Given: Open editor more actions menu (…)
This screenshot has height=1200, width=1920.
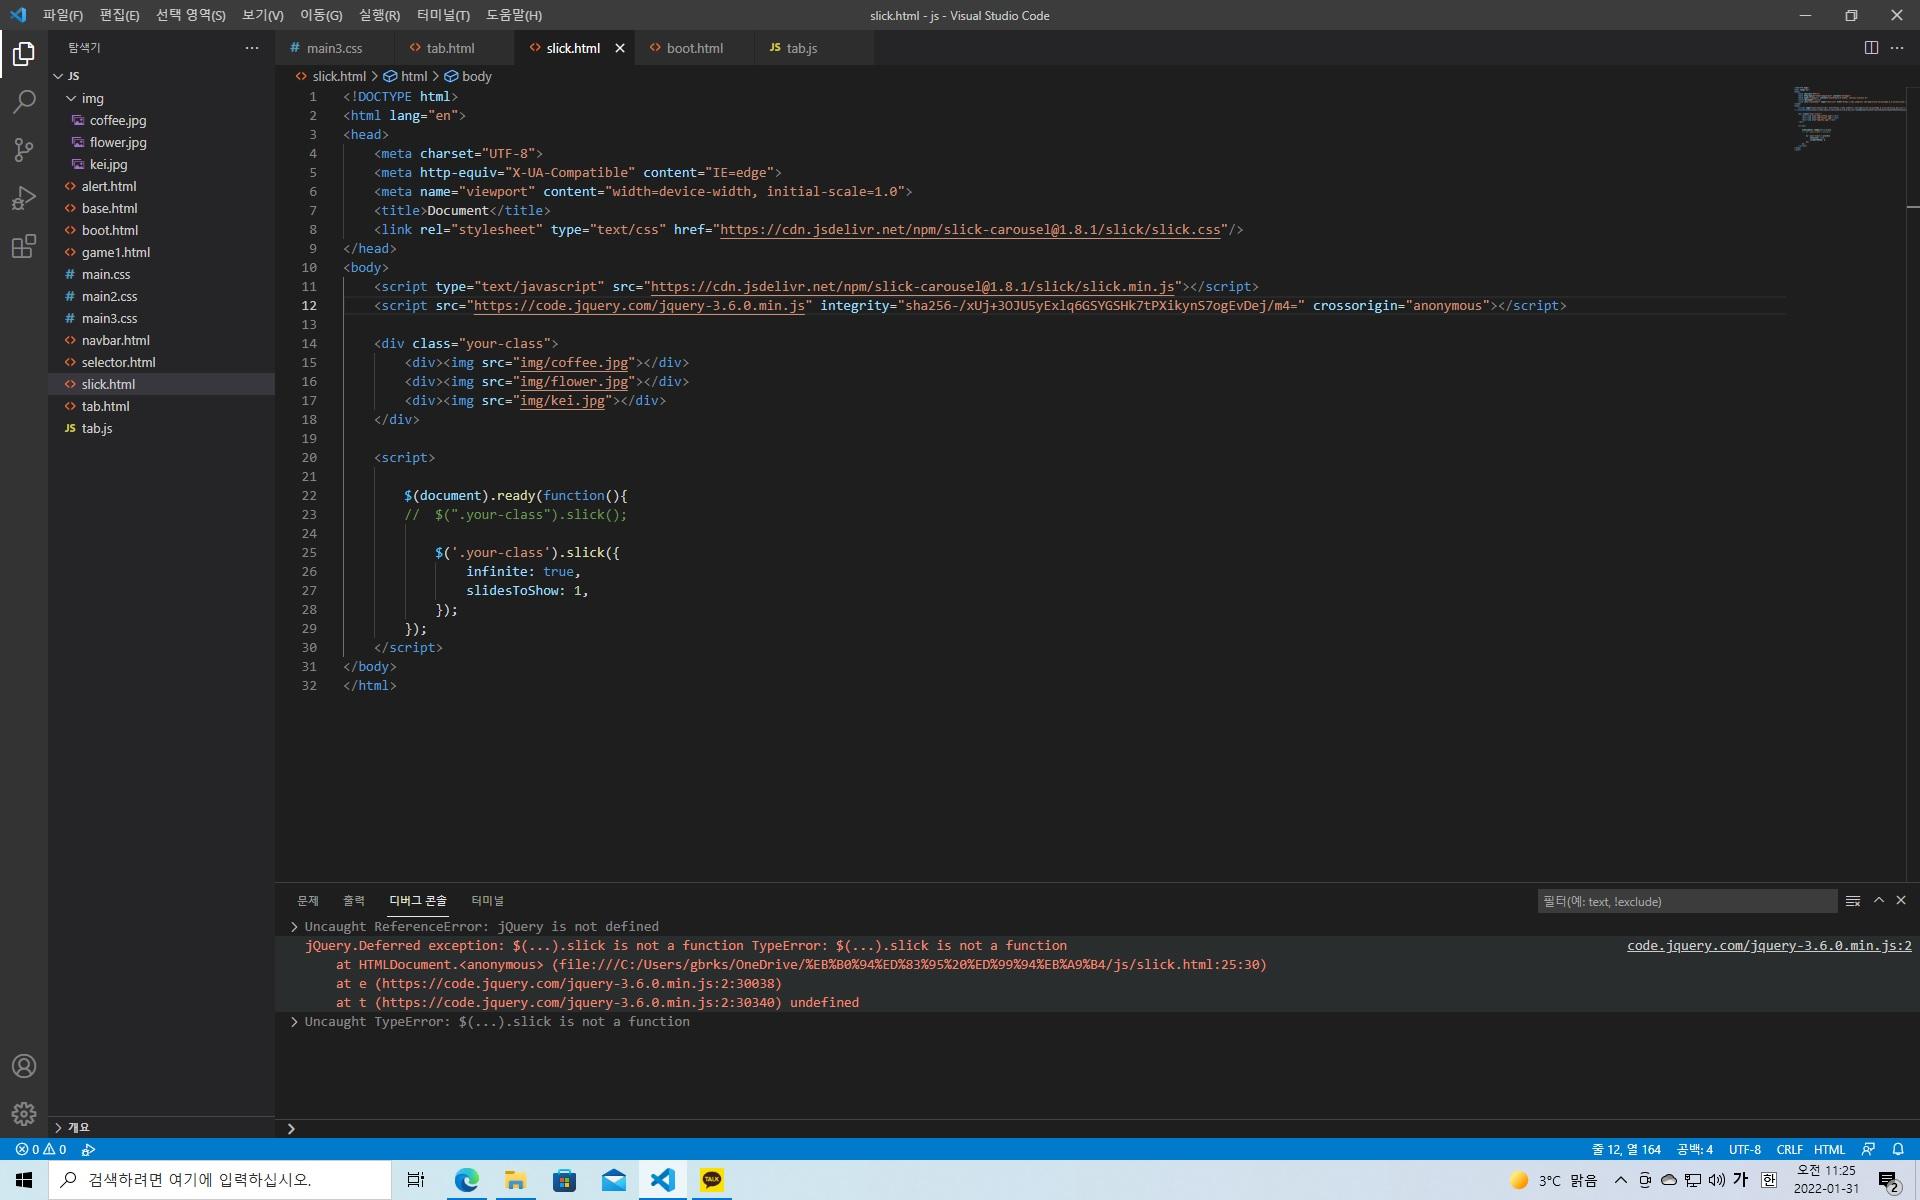Looking at the screenshot, I should point(1897,48).
